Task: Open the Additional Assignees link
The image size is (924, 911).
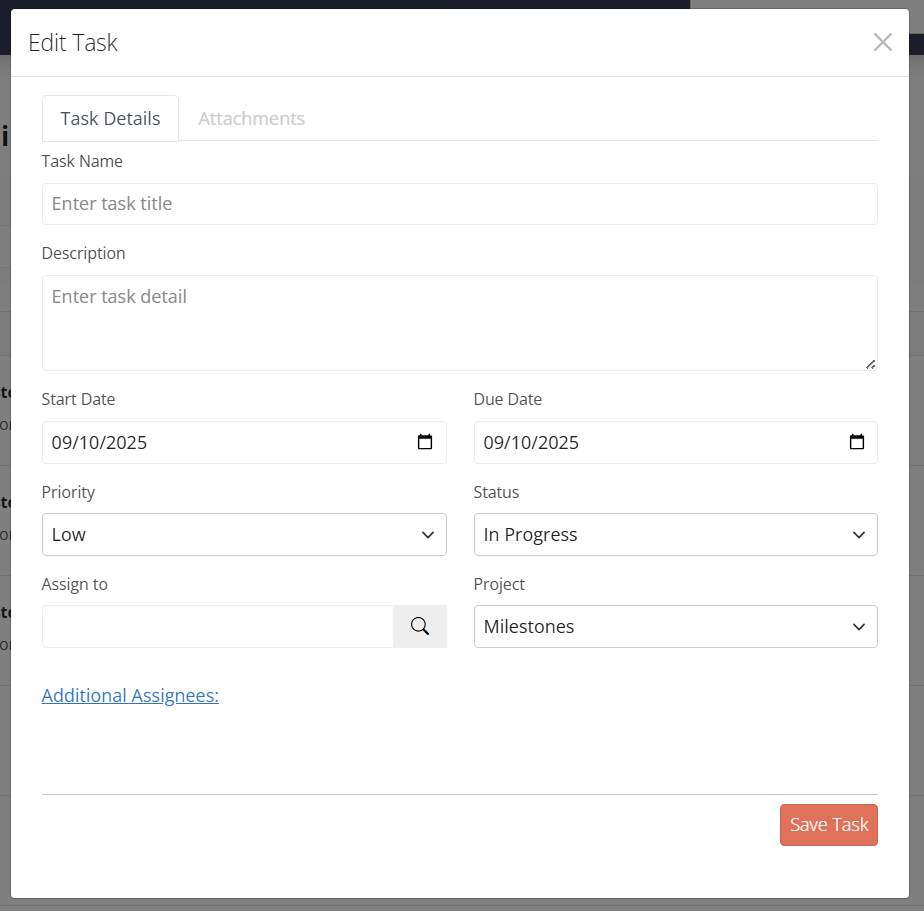Action: (x=130, y=696)
